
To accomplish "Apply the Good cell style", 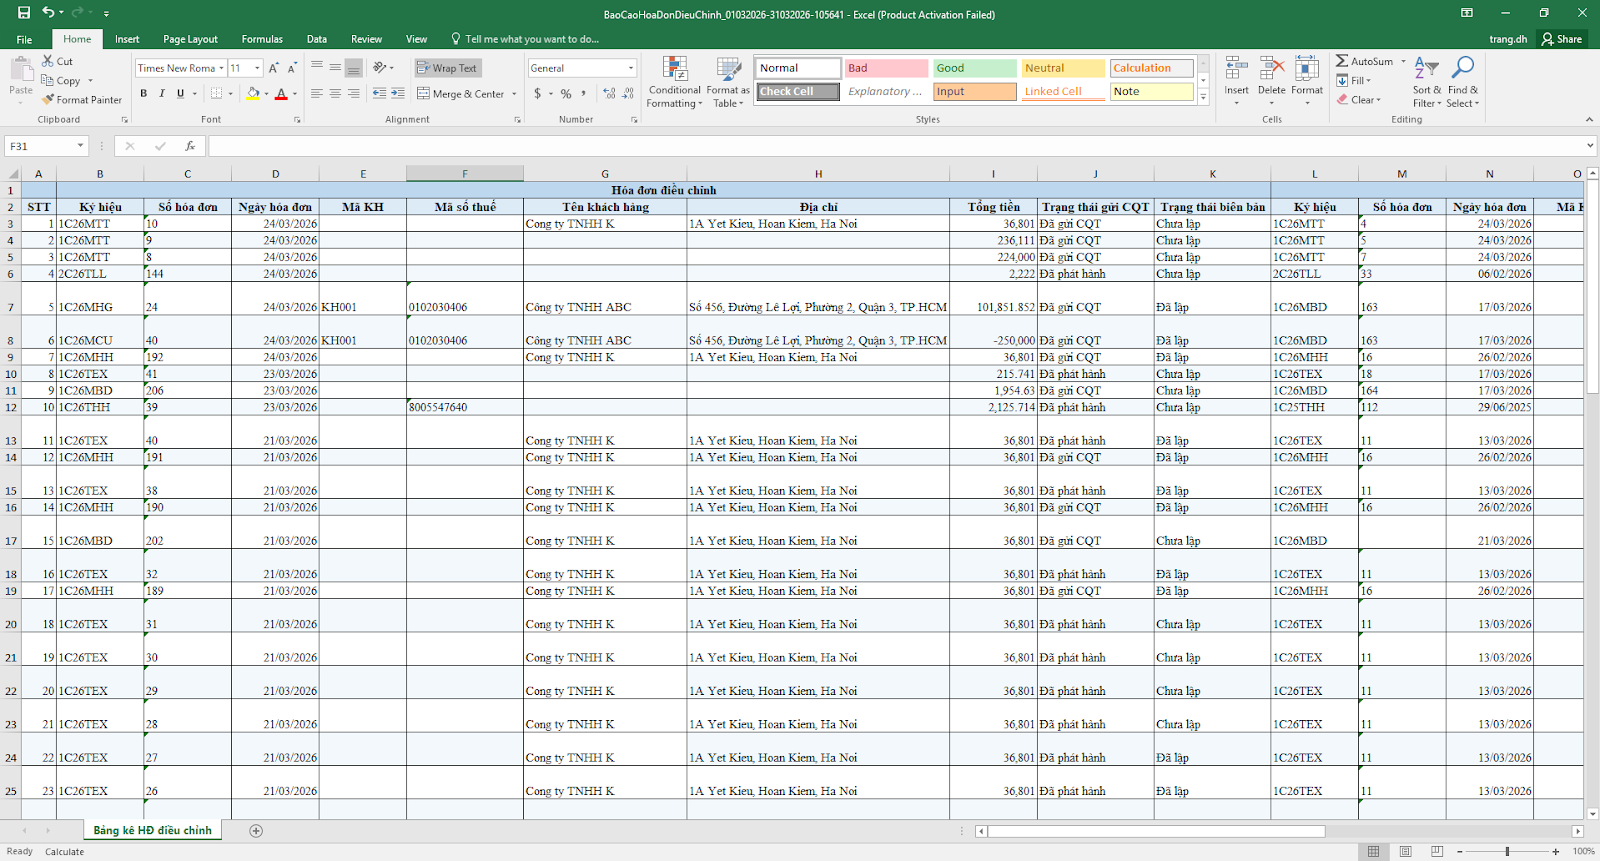I will point(974,68).
